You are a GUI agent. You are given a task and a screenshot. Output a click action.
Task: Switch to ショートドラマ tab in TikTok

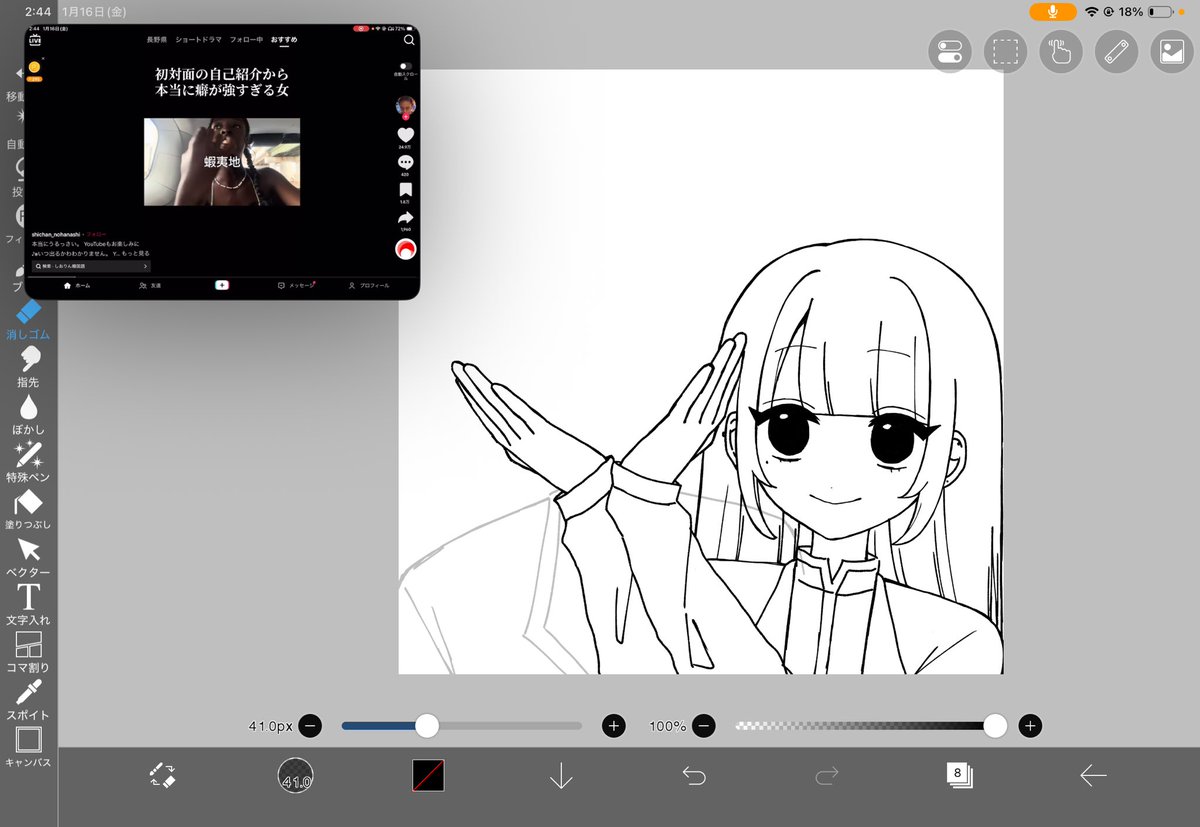point(198,40)
